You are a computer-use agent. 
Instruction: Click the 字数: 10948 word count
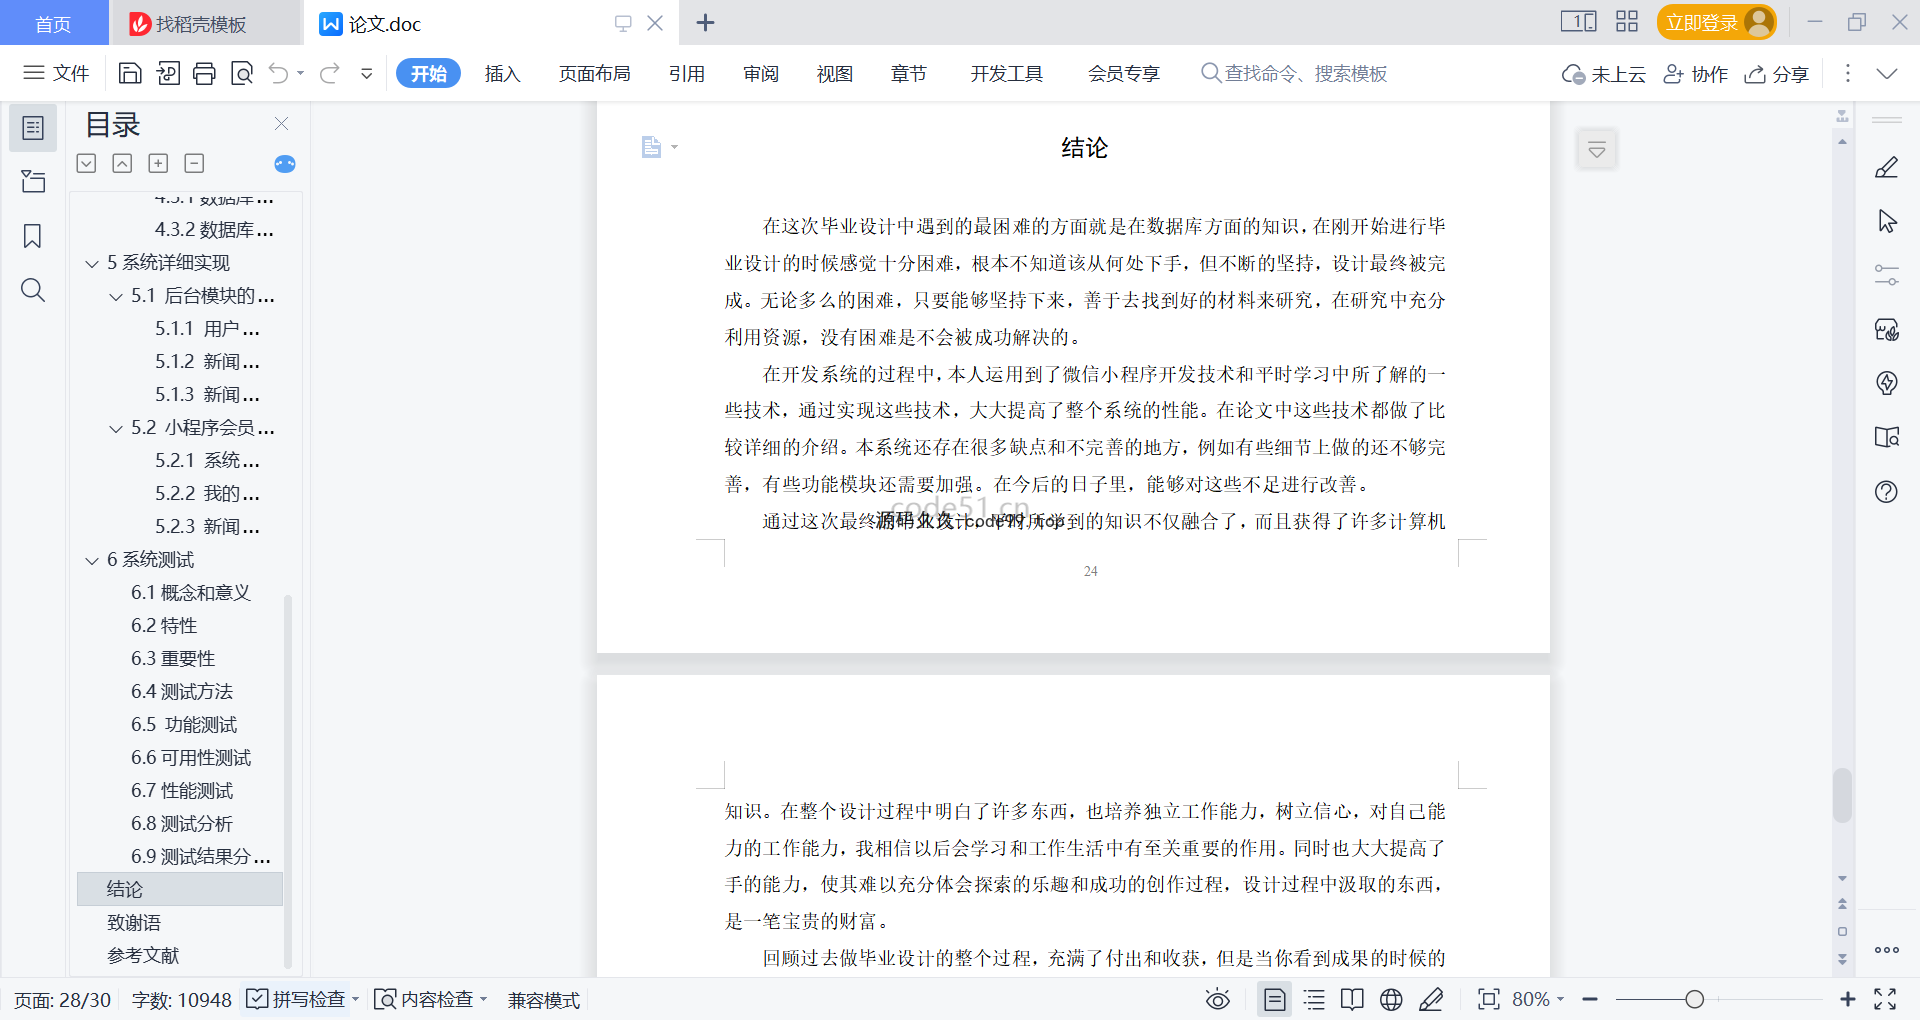point(182,1000)
